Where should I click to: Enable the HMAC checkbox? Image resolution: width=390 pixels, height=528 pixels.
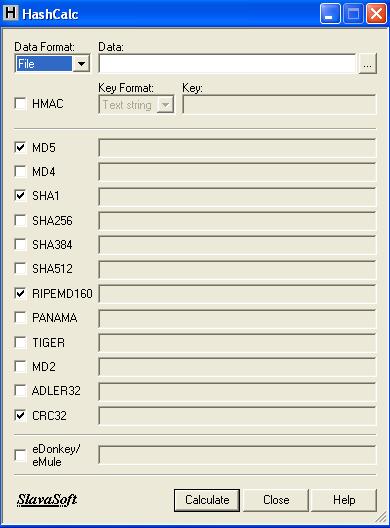tap(20, 103)
